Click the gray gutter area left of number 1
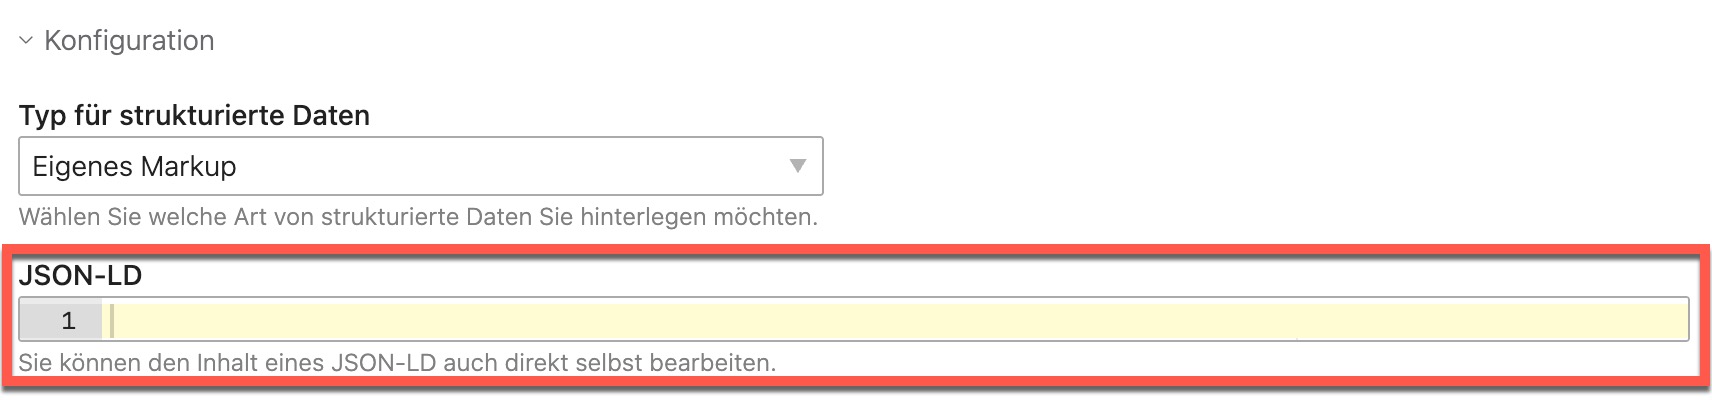The image size is (1712, 400). click(38, 321)
